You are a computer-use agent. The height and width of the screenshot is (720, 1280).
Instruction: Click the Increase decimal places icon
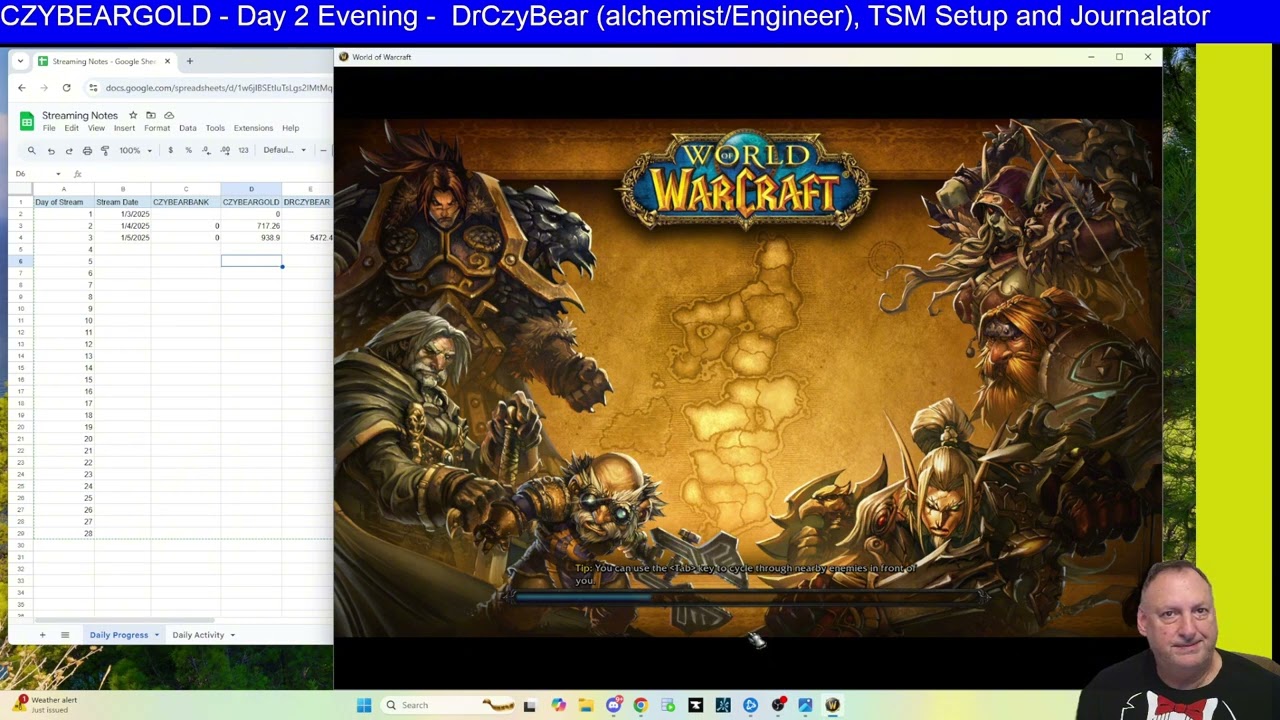225,150
